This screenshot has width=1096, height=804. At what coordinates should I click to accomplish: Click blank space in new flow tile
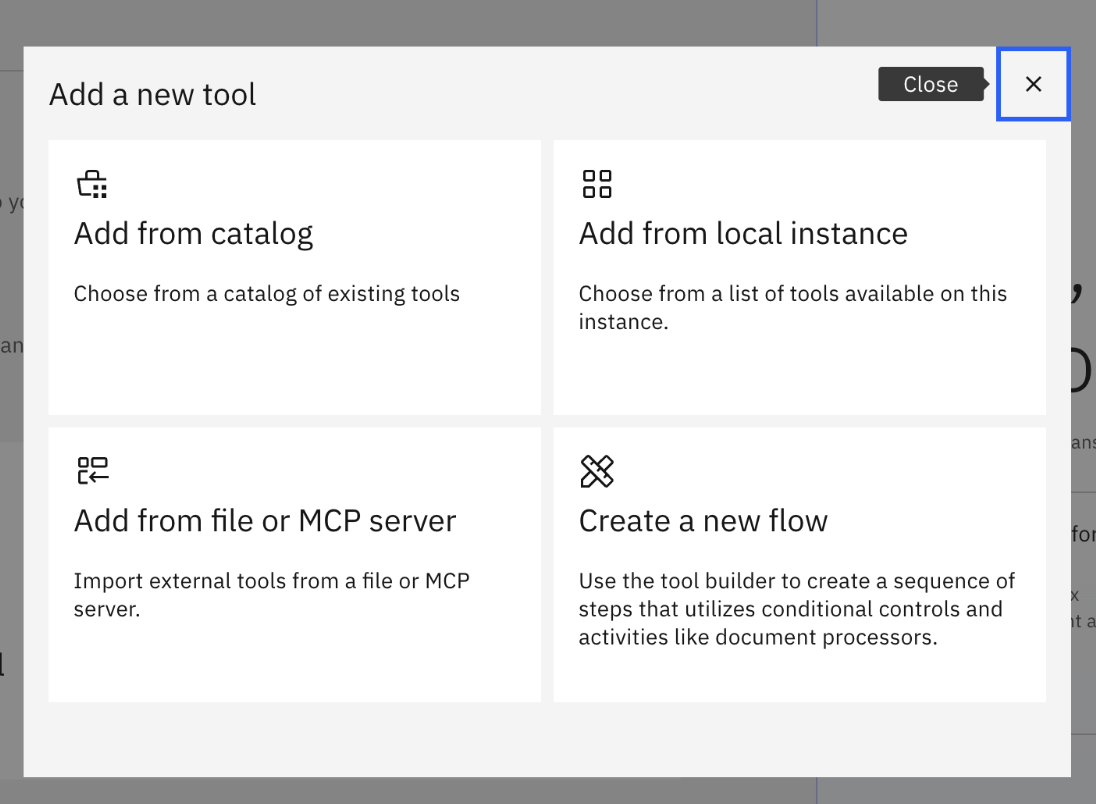pos(800,675)
